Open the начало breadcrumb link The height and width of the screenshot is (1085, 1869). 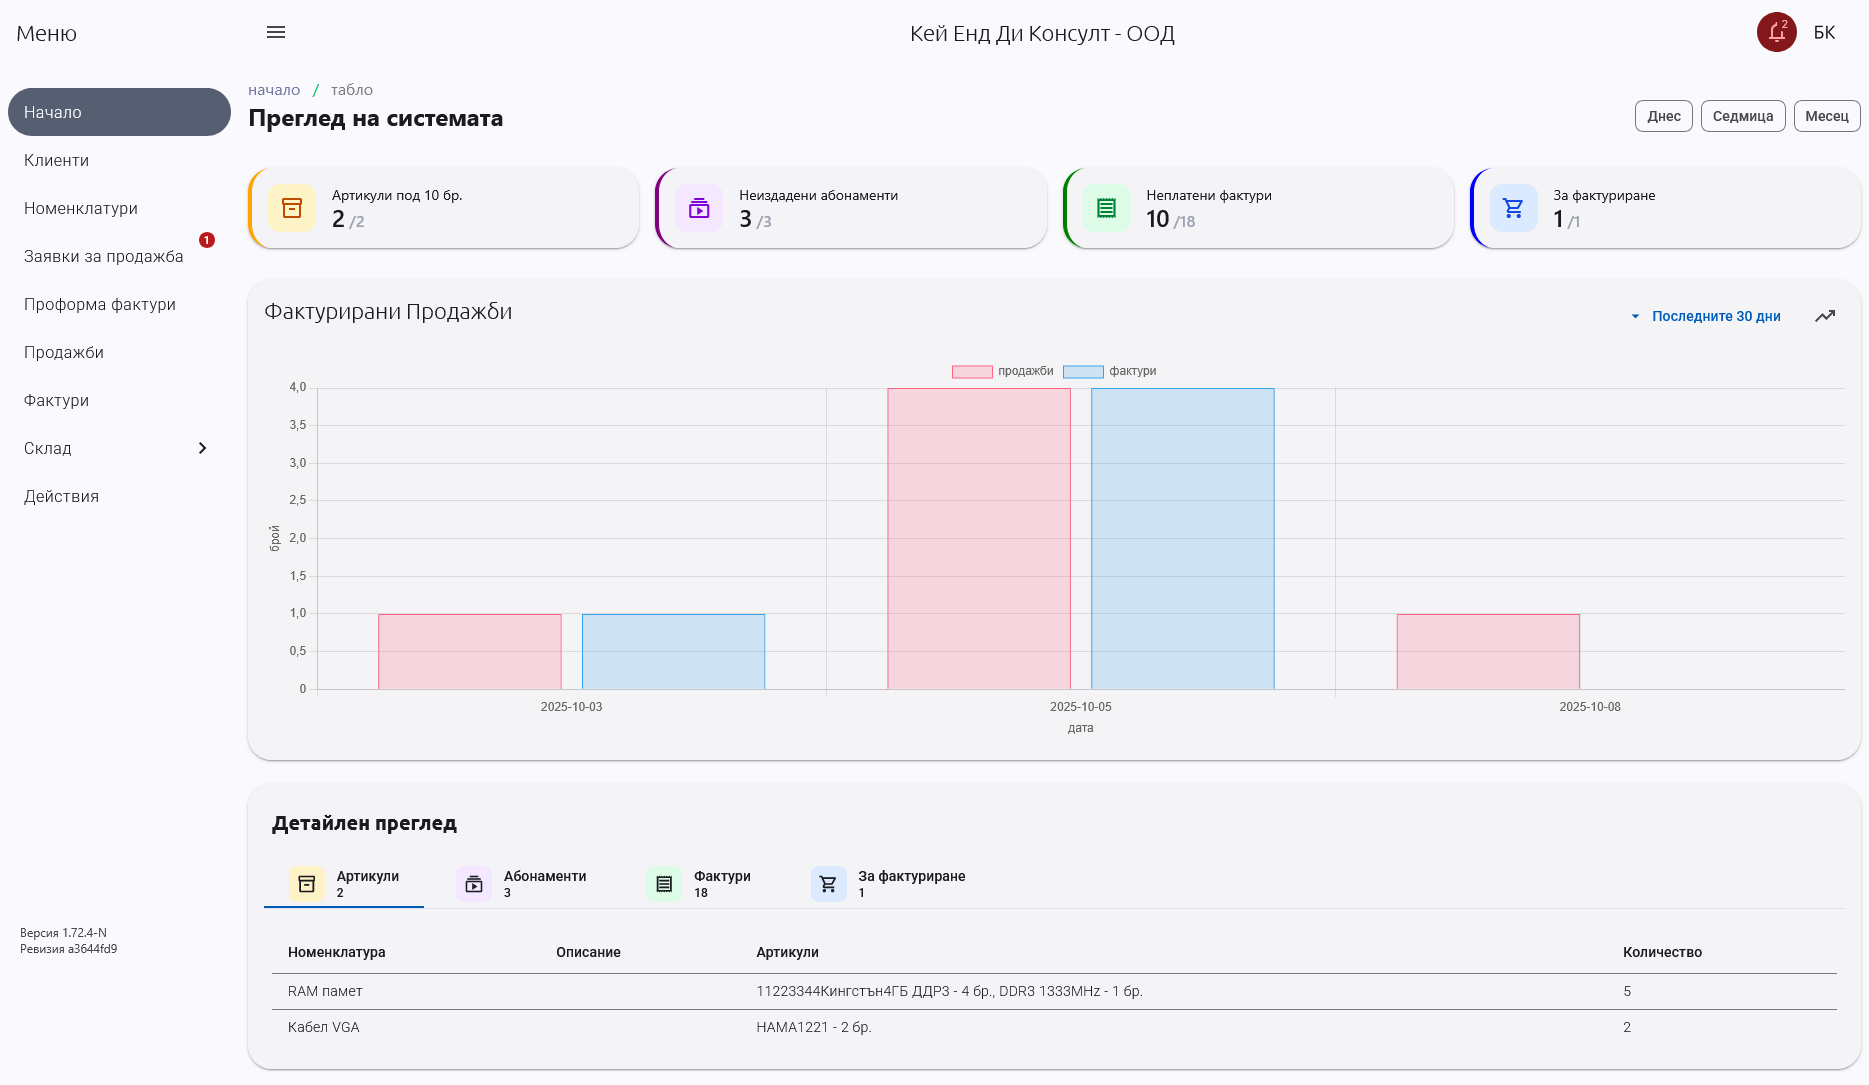click(x=275, y=89)
